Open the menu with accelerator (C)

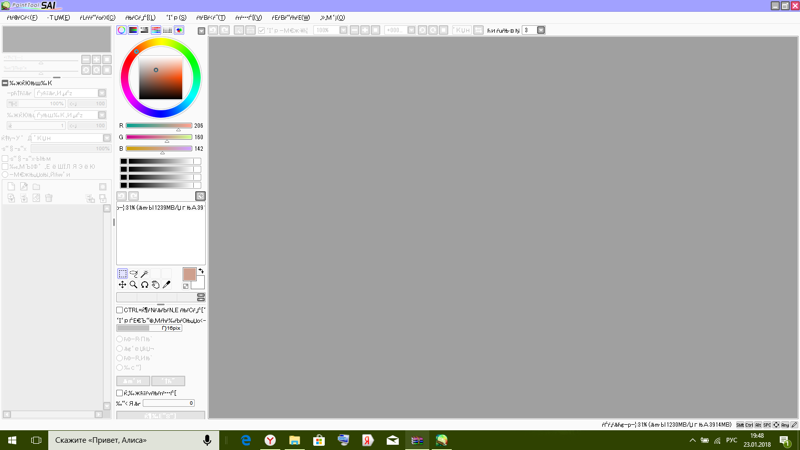[97, 17]
